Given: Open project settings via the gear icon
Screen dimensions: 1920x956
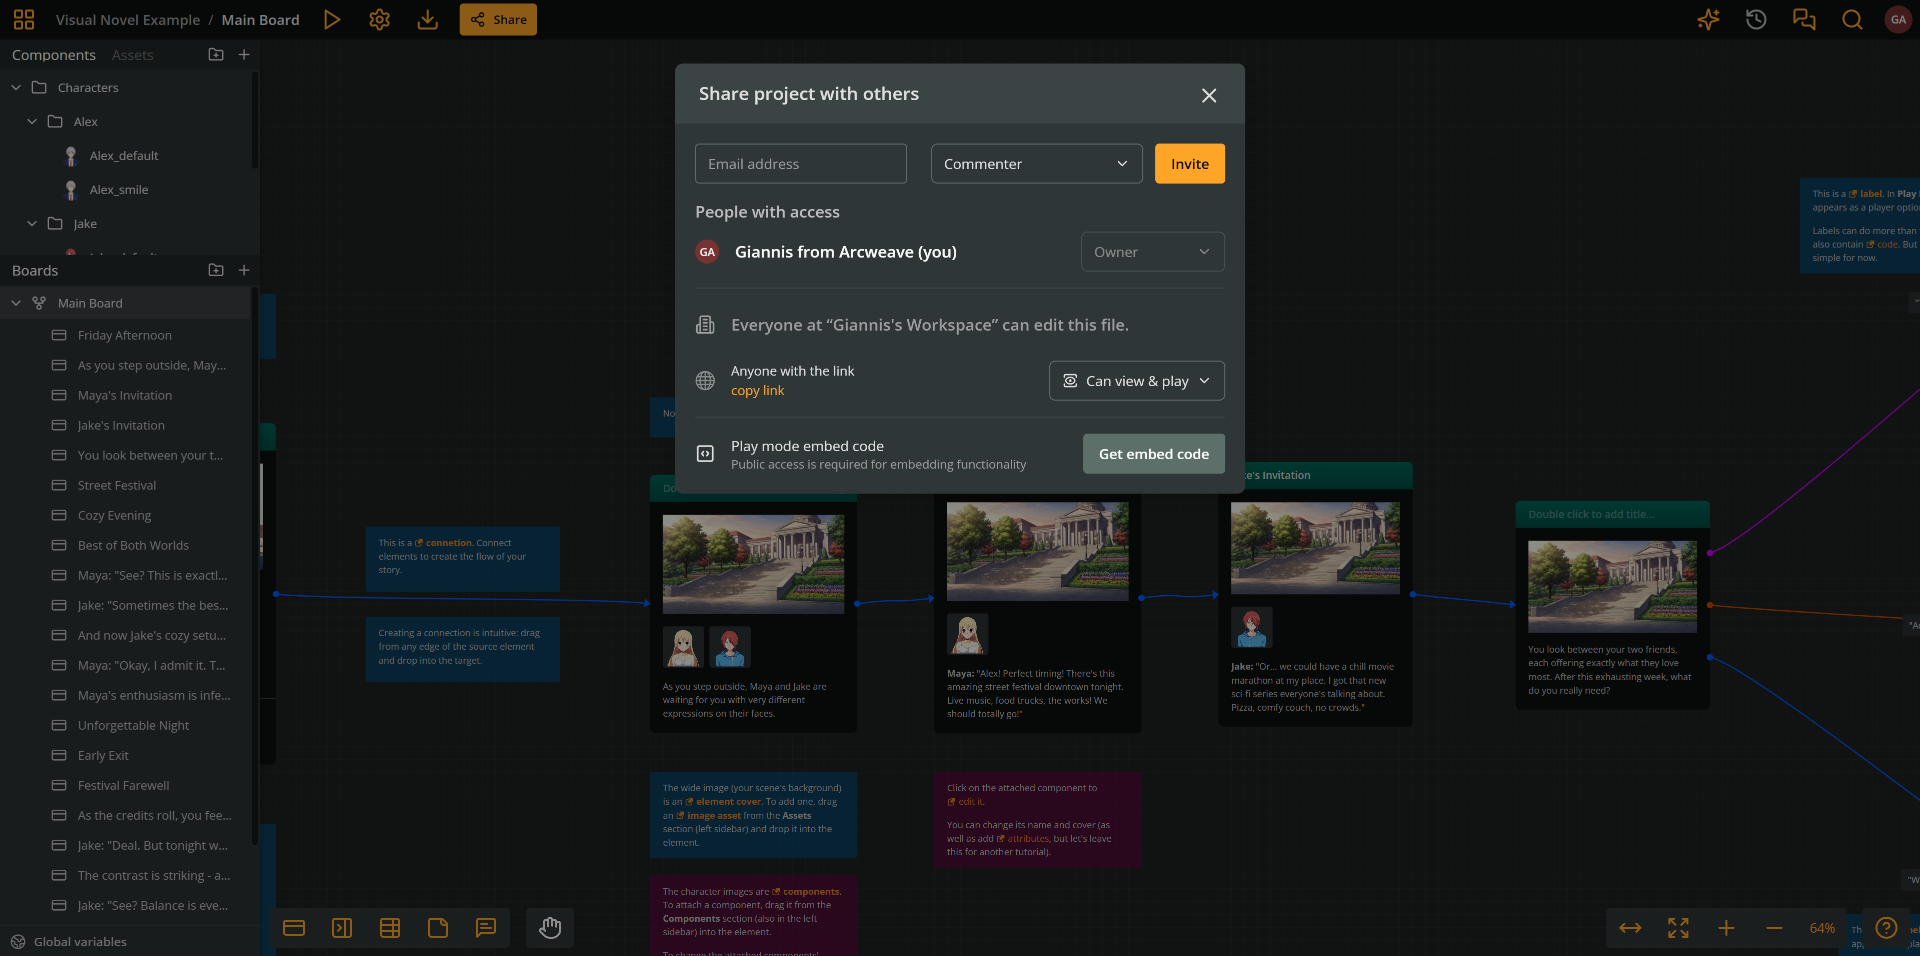Looking at the screenshot, I should [379, 19].
